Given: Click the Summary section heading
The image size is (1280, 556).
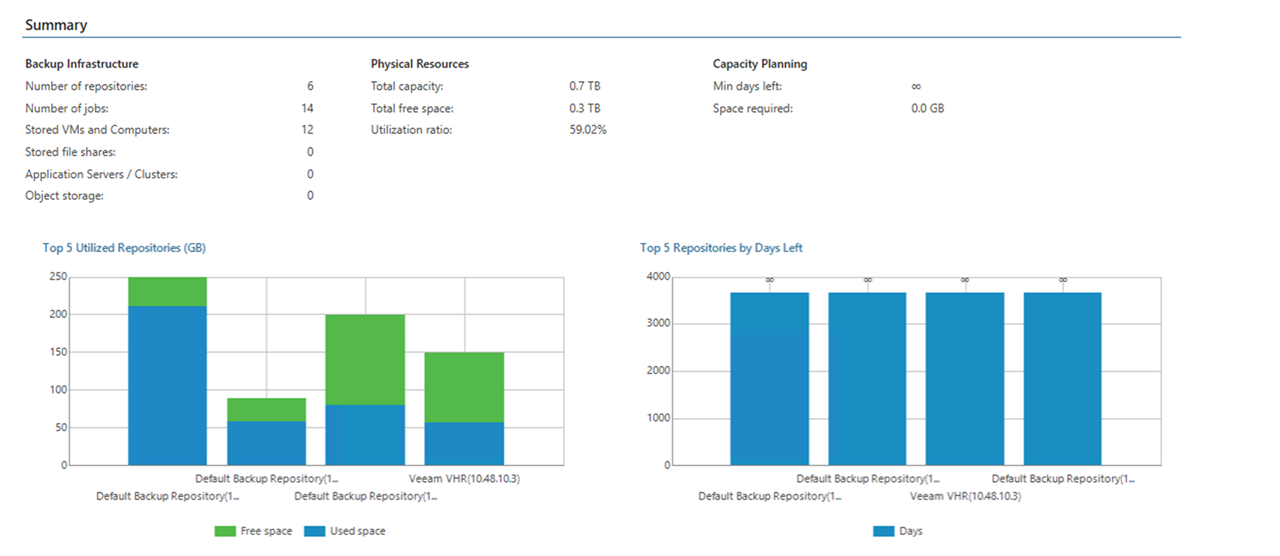Looking at the screenshot, I should (x=56, y=25).
